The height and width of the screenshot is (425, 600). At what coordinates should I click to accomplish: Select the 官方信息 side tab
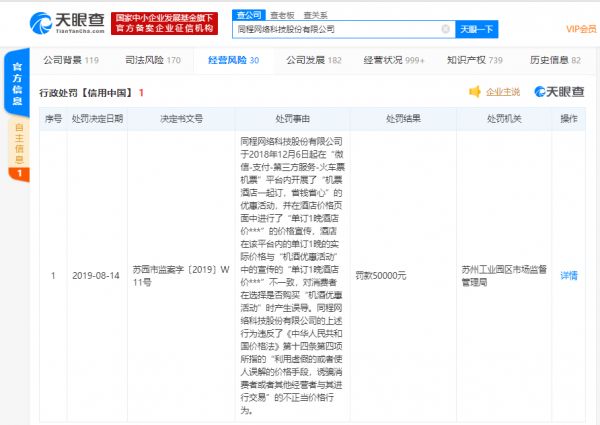click(x=16, y=79)
